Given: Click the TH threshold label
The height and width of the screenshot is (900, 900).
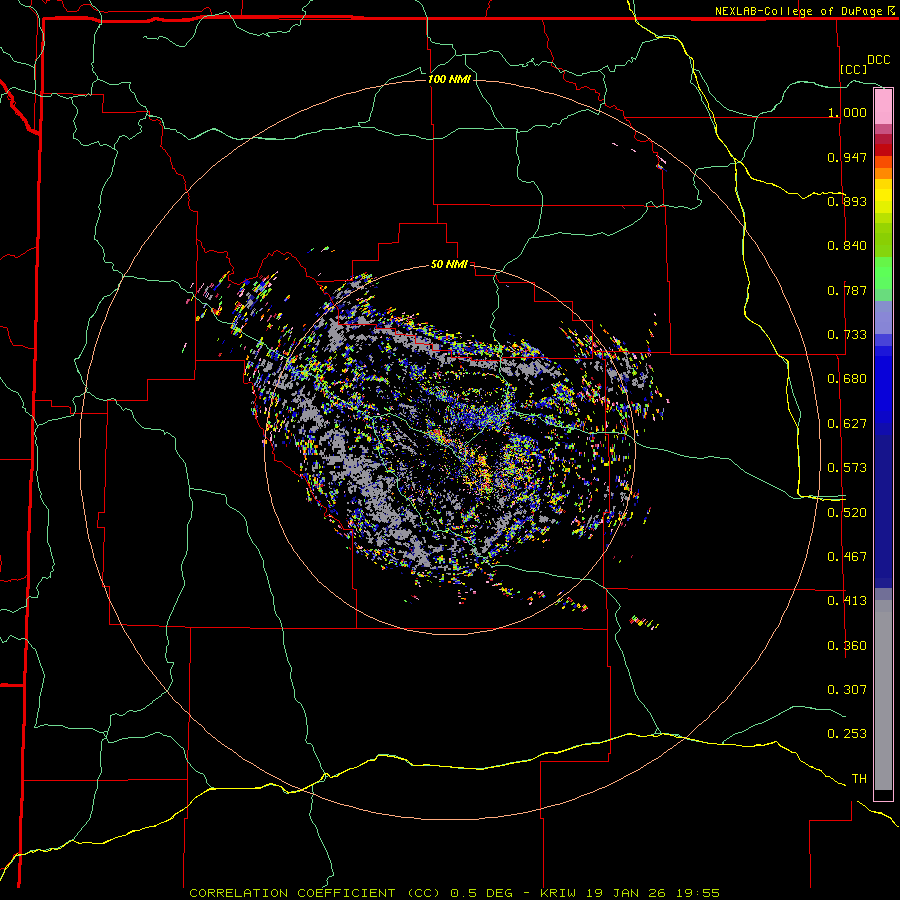Looking at the screenshot, I should click(x=859, y=779).
